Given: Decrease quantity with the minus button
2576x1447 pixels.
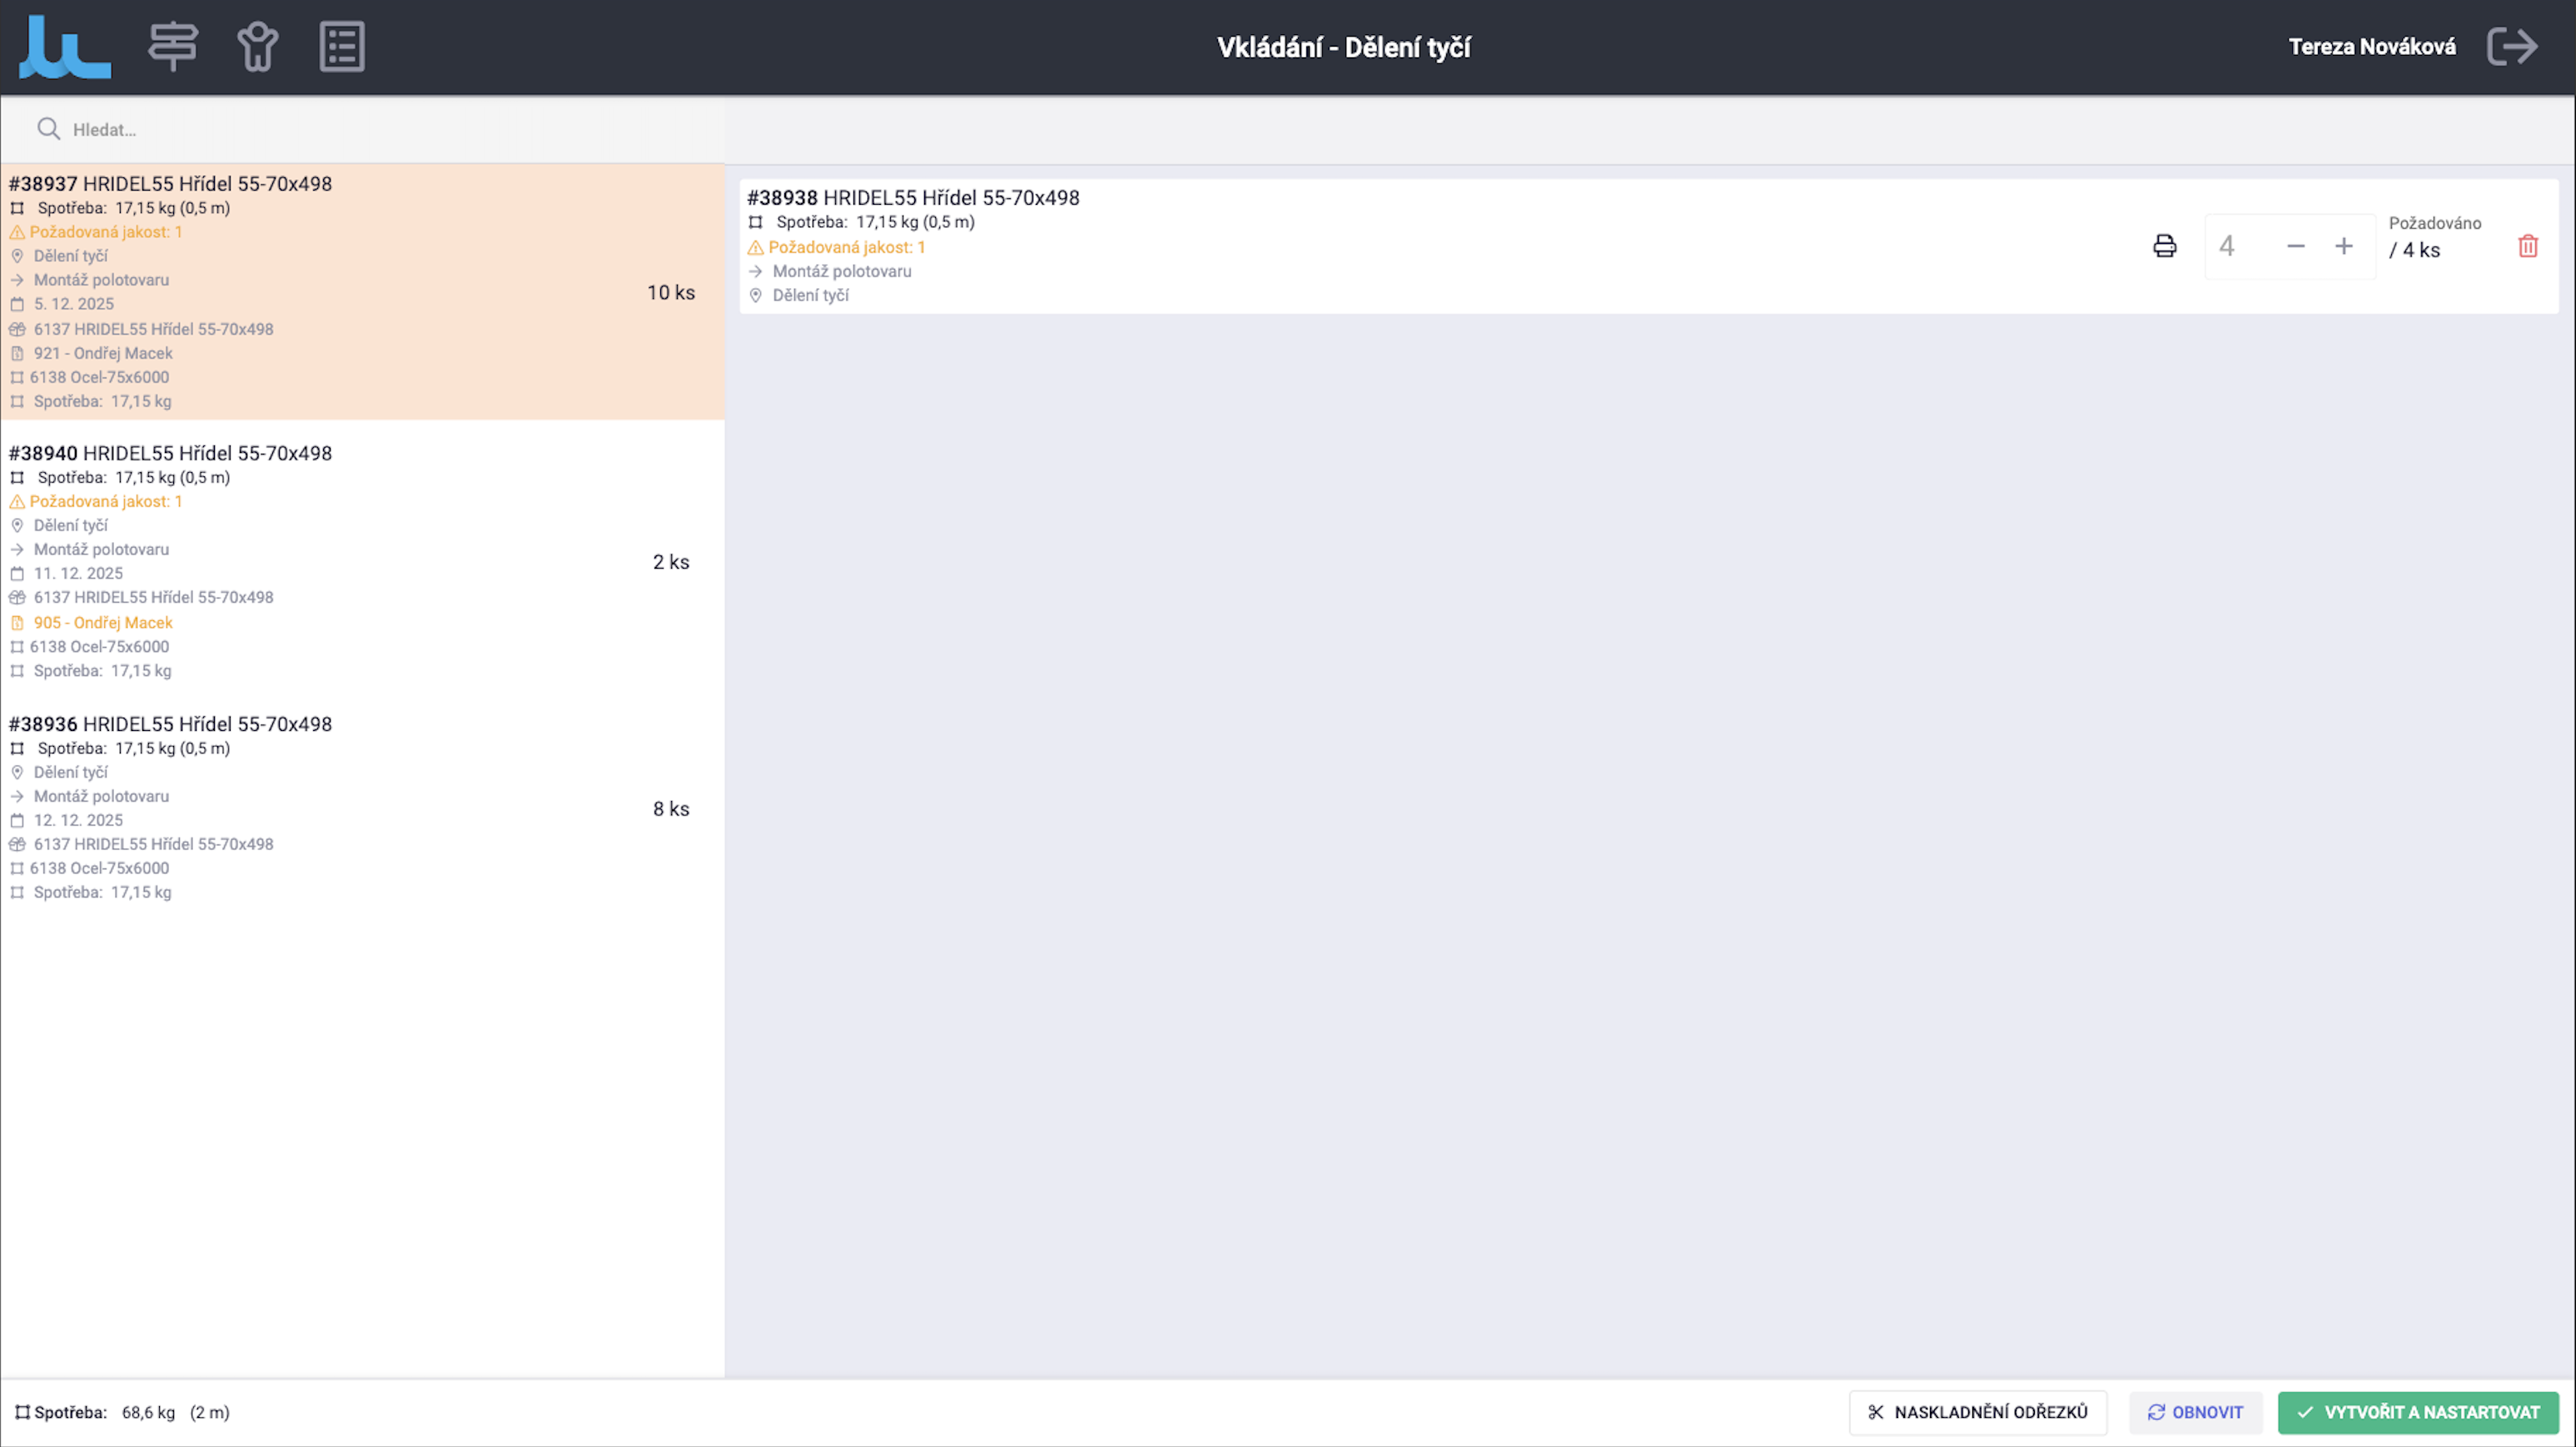Looking at the screenshot, I should pyautogui.click(x=2295, y=246).
